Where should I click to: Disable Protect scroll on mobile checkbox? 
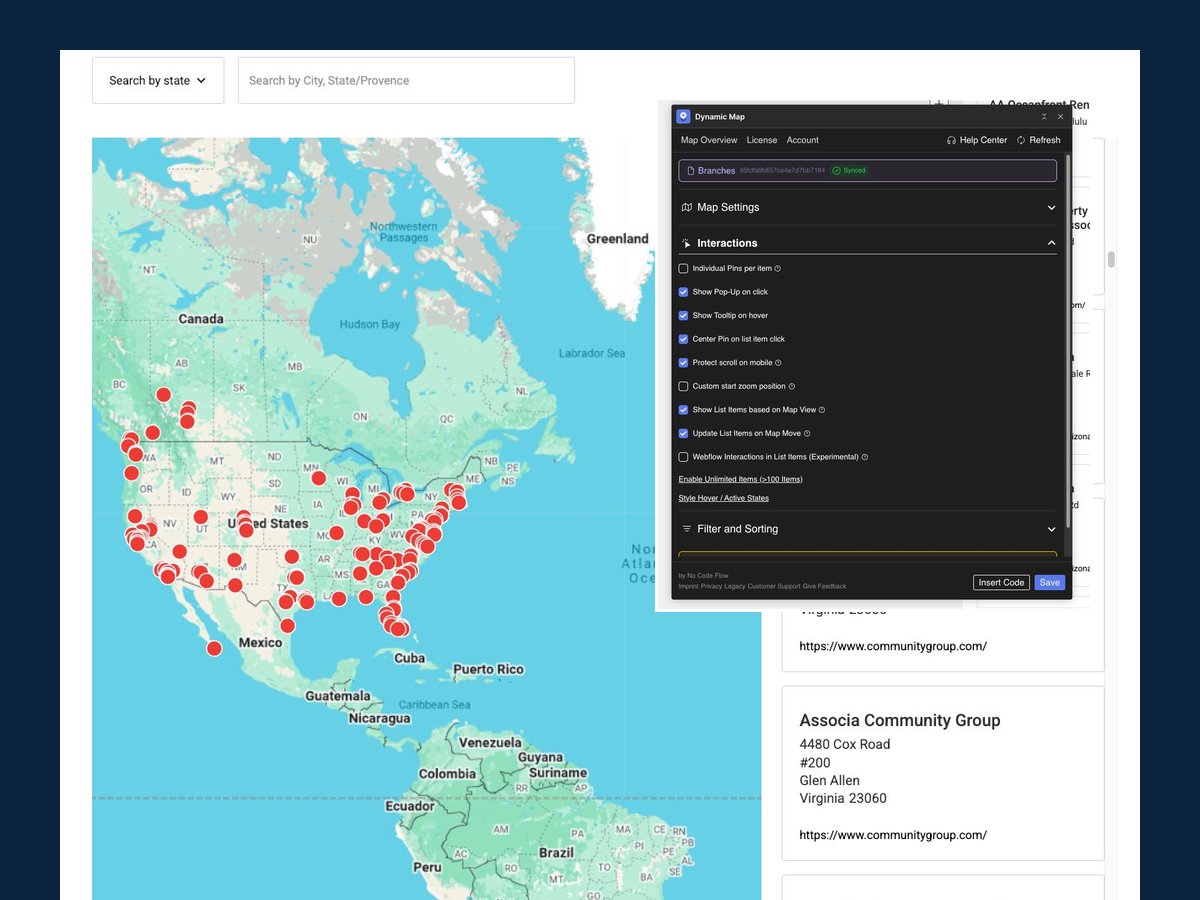point(684,363)
